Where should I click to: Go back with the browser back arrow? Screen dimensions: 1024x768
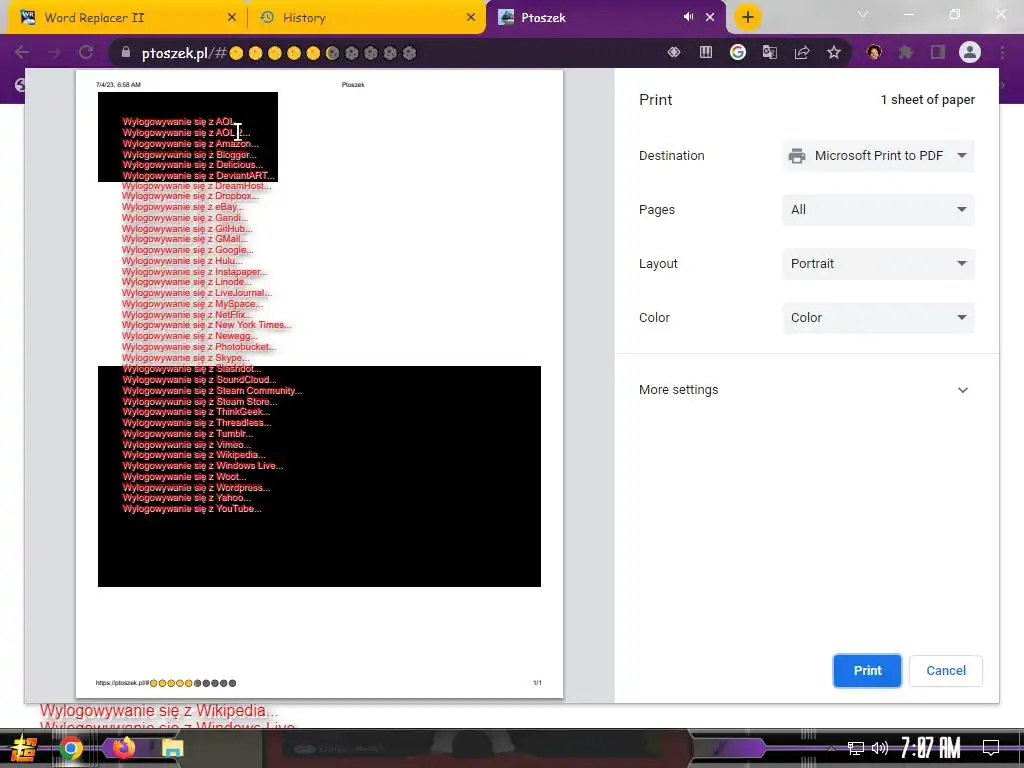tap(22, 52)
